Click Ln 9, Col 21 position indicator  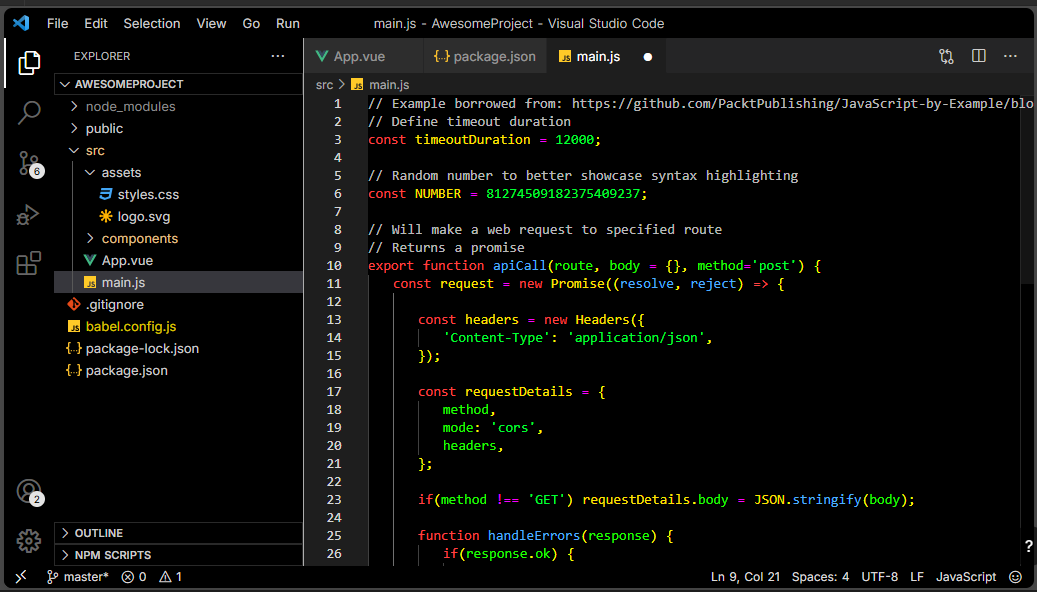click(745, 577)
